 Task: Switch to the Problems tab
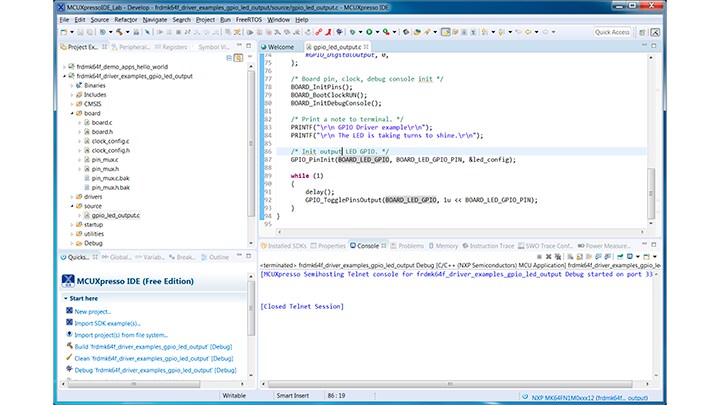tap(411, 245)
